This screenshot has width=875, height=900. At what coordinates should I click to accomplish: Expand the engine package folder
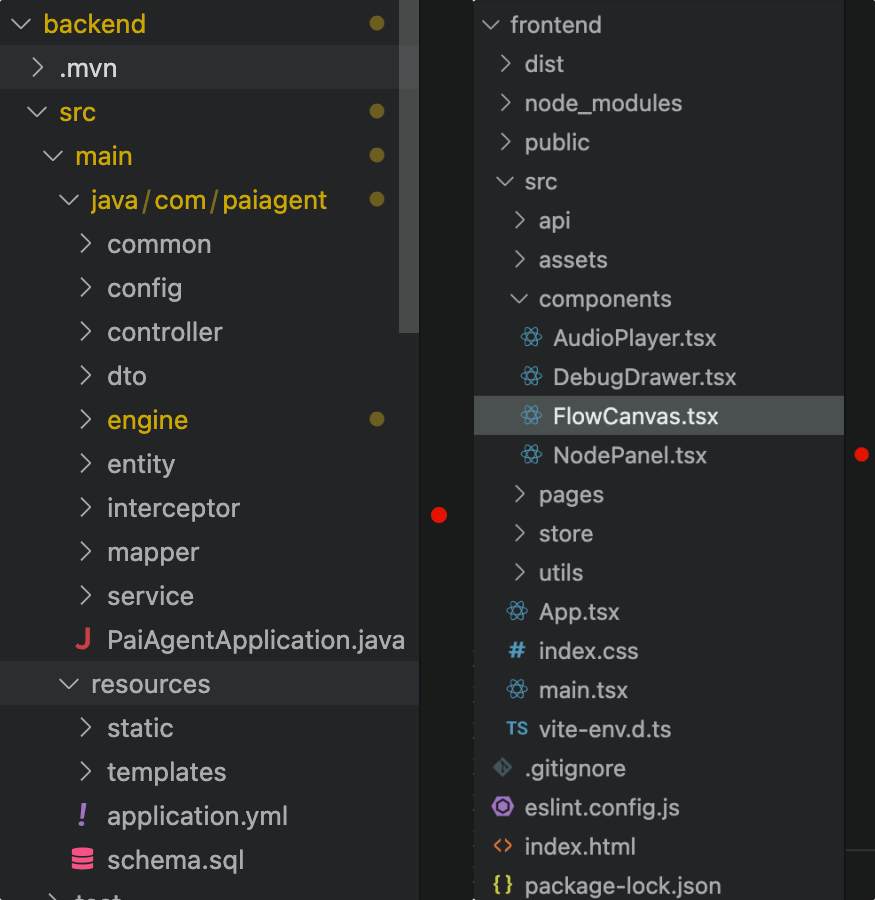[86, 420]
